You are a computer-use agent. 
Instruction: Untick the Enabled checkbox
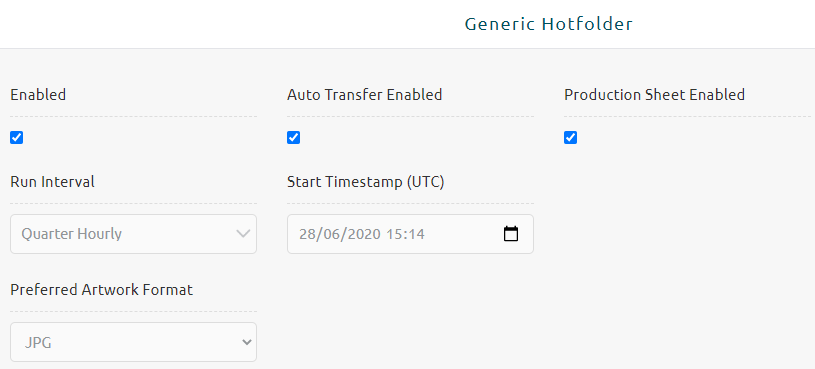click(17, 138)
